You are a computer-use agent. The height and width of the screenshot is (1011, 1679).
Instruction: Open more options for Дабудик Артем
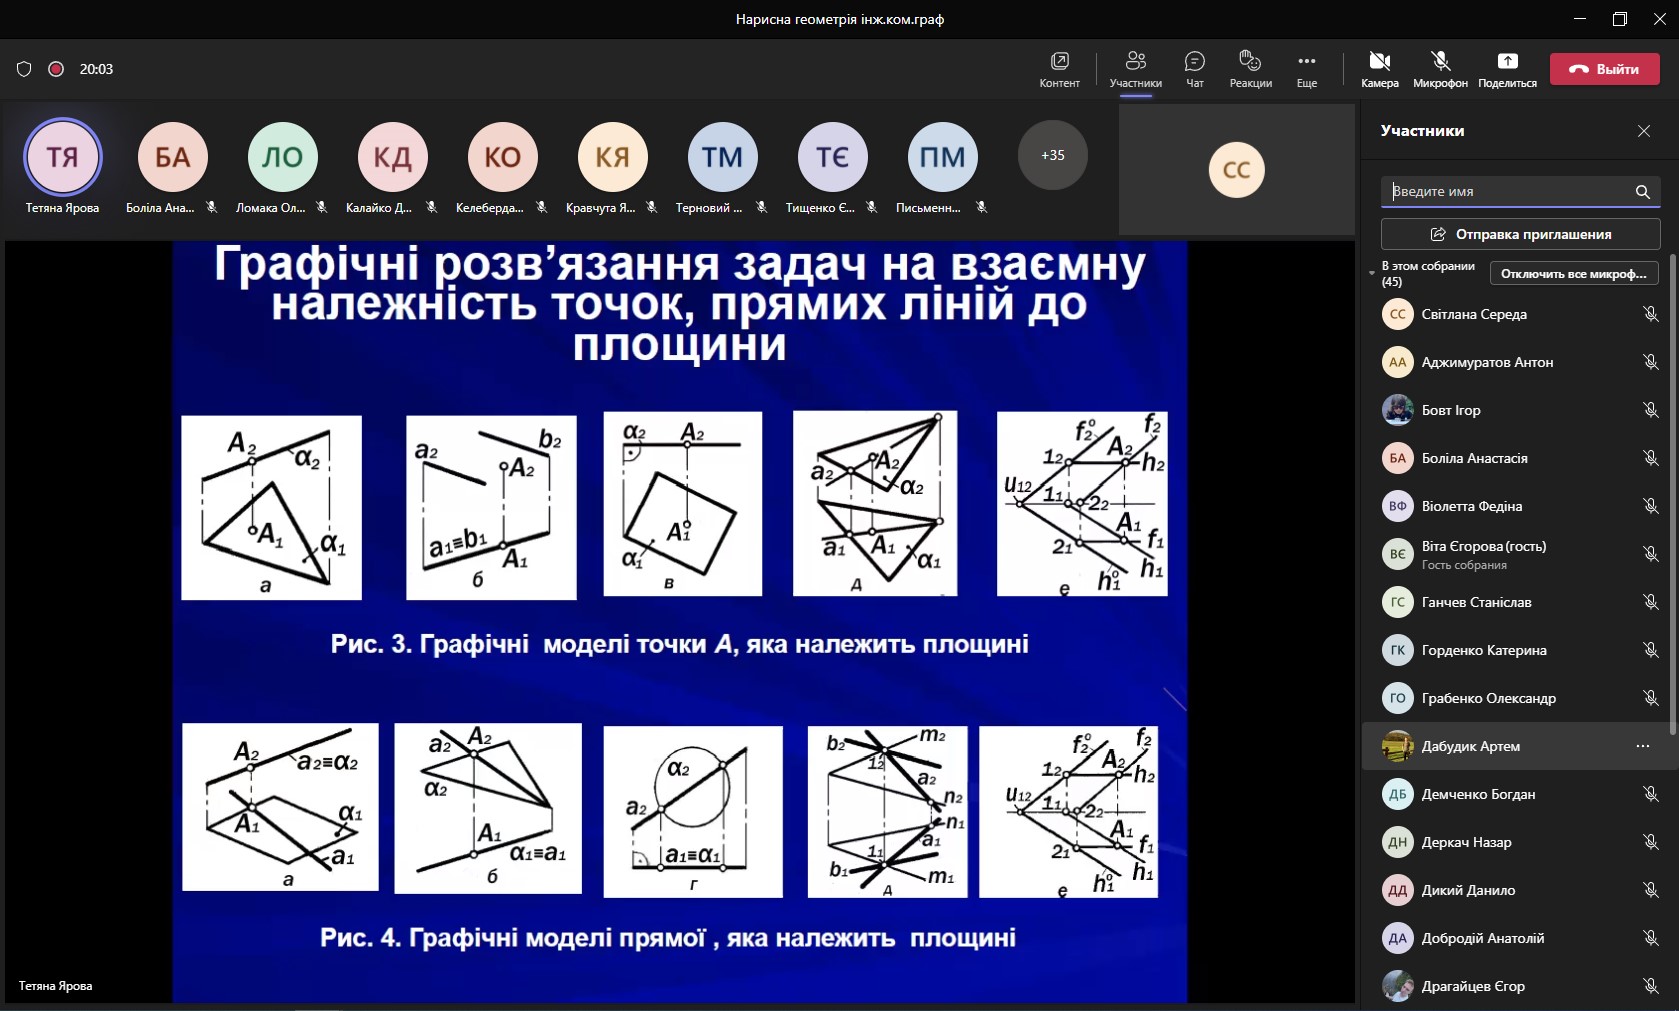click(1642, 746)
